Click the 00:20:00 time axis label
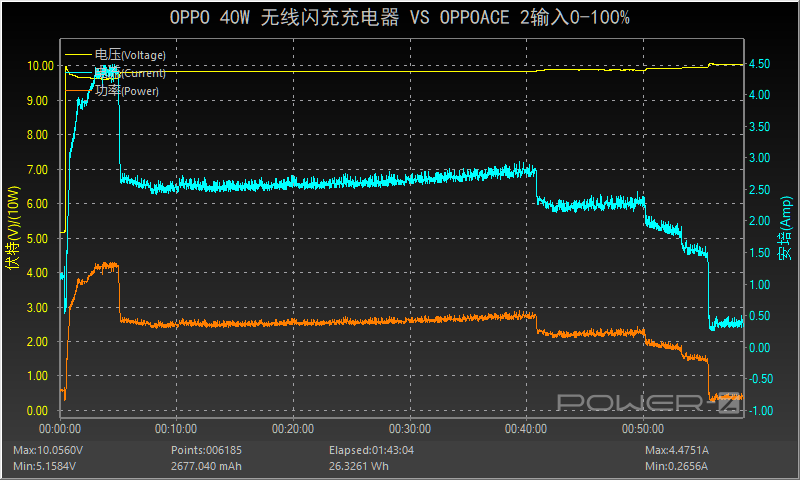This screenshot has height=480, width=800. click(293, 428)
